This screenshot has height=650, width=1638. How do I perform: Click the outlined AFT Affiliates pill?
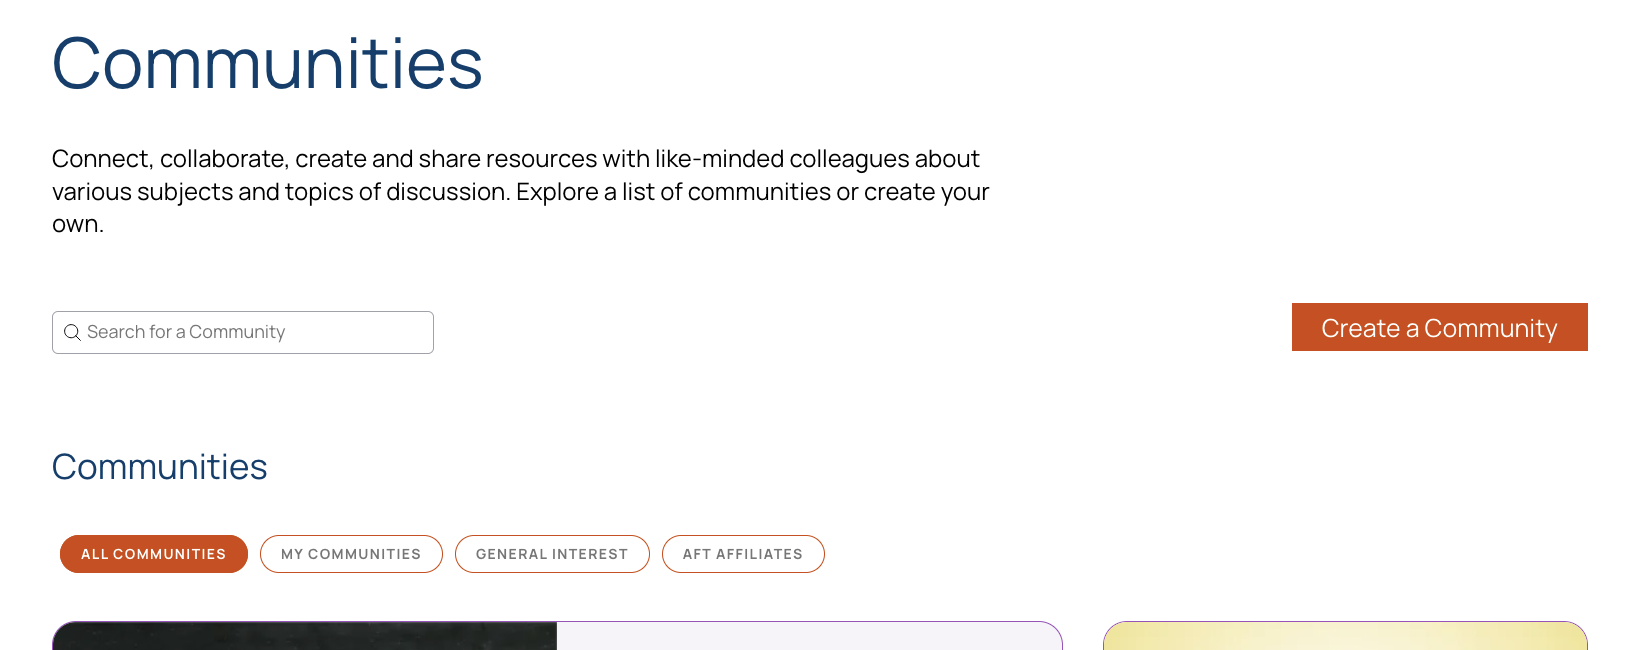point(743,554)
